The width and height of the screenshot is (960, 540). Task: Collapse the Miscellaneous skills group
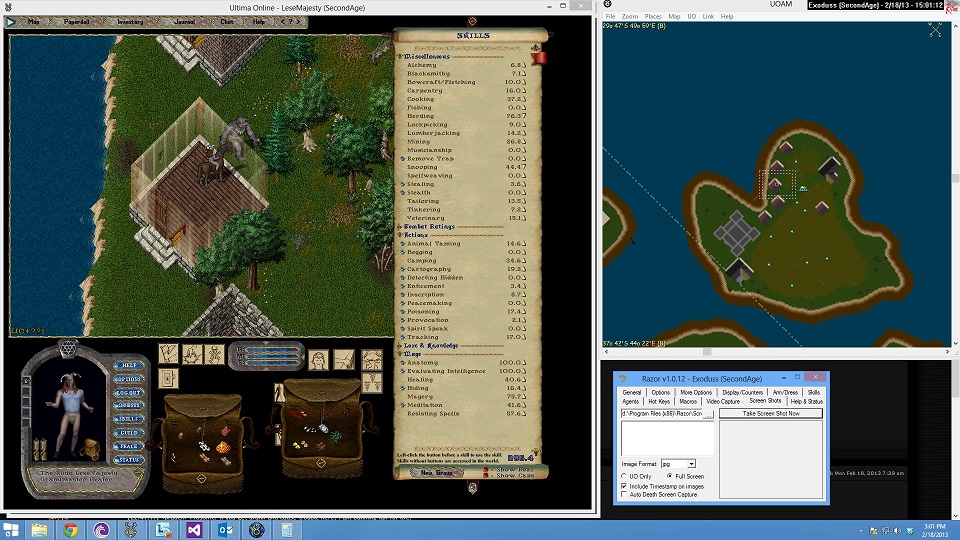click(400, 57)
